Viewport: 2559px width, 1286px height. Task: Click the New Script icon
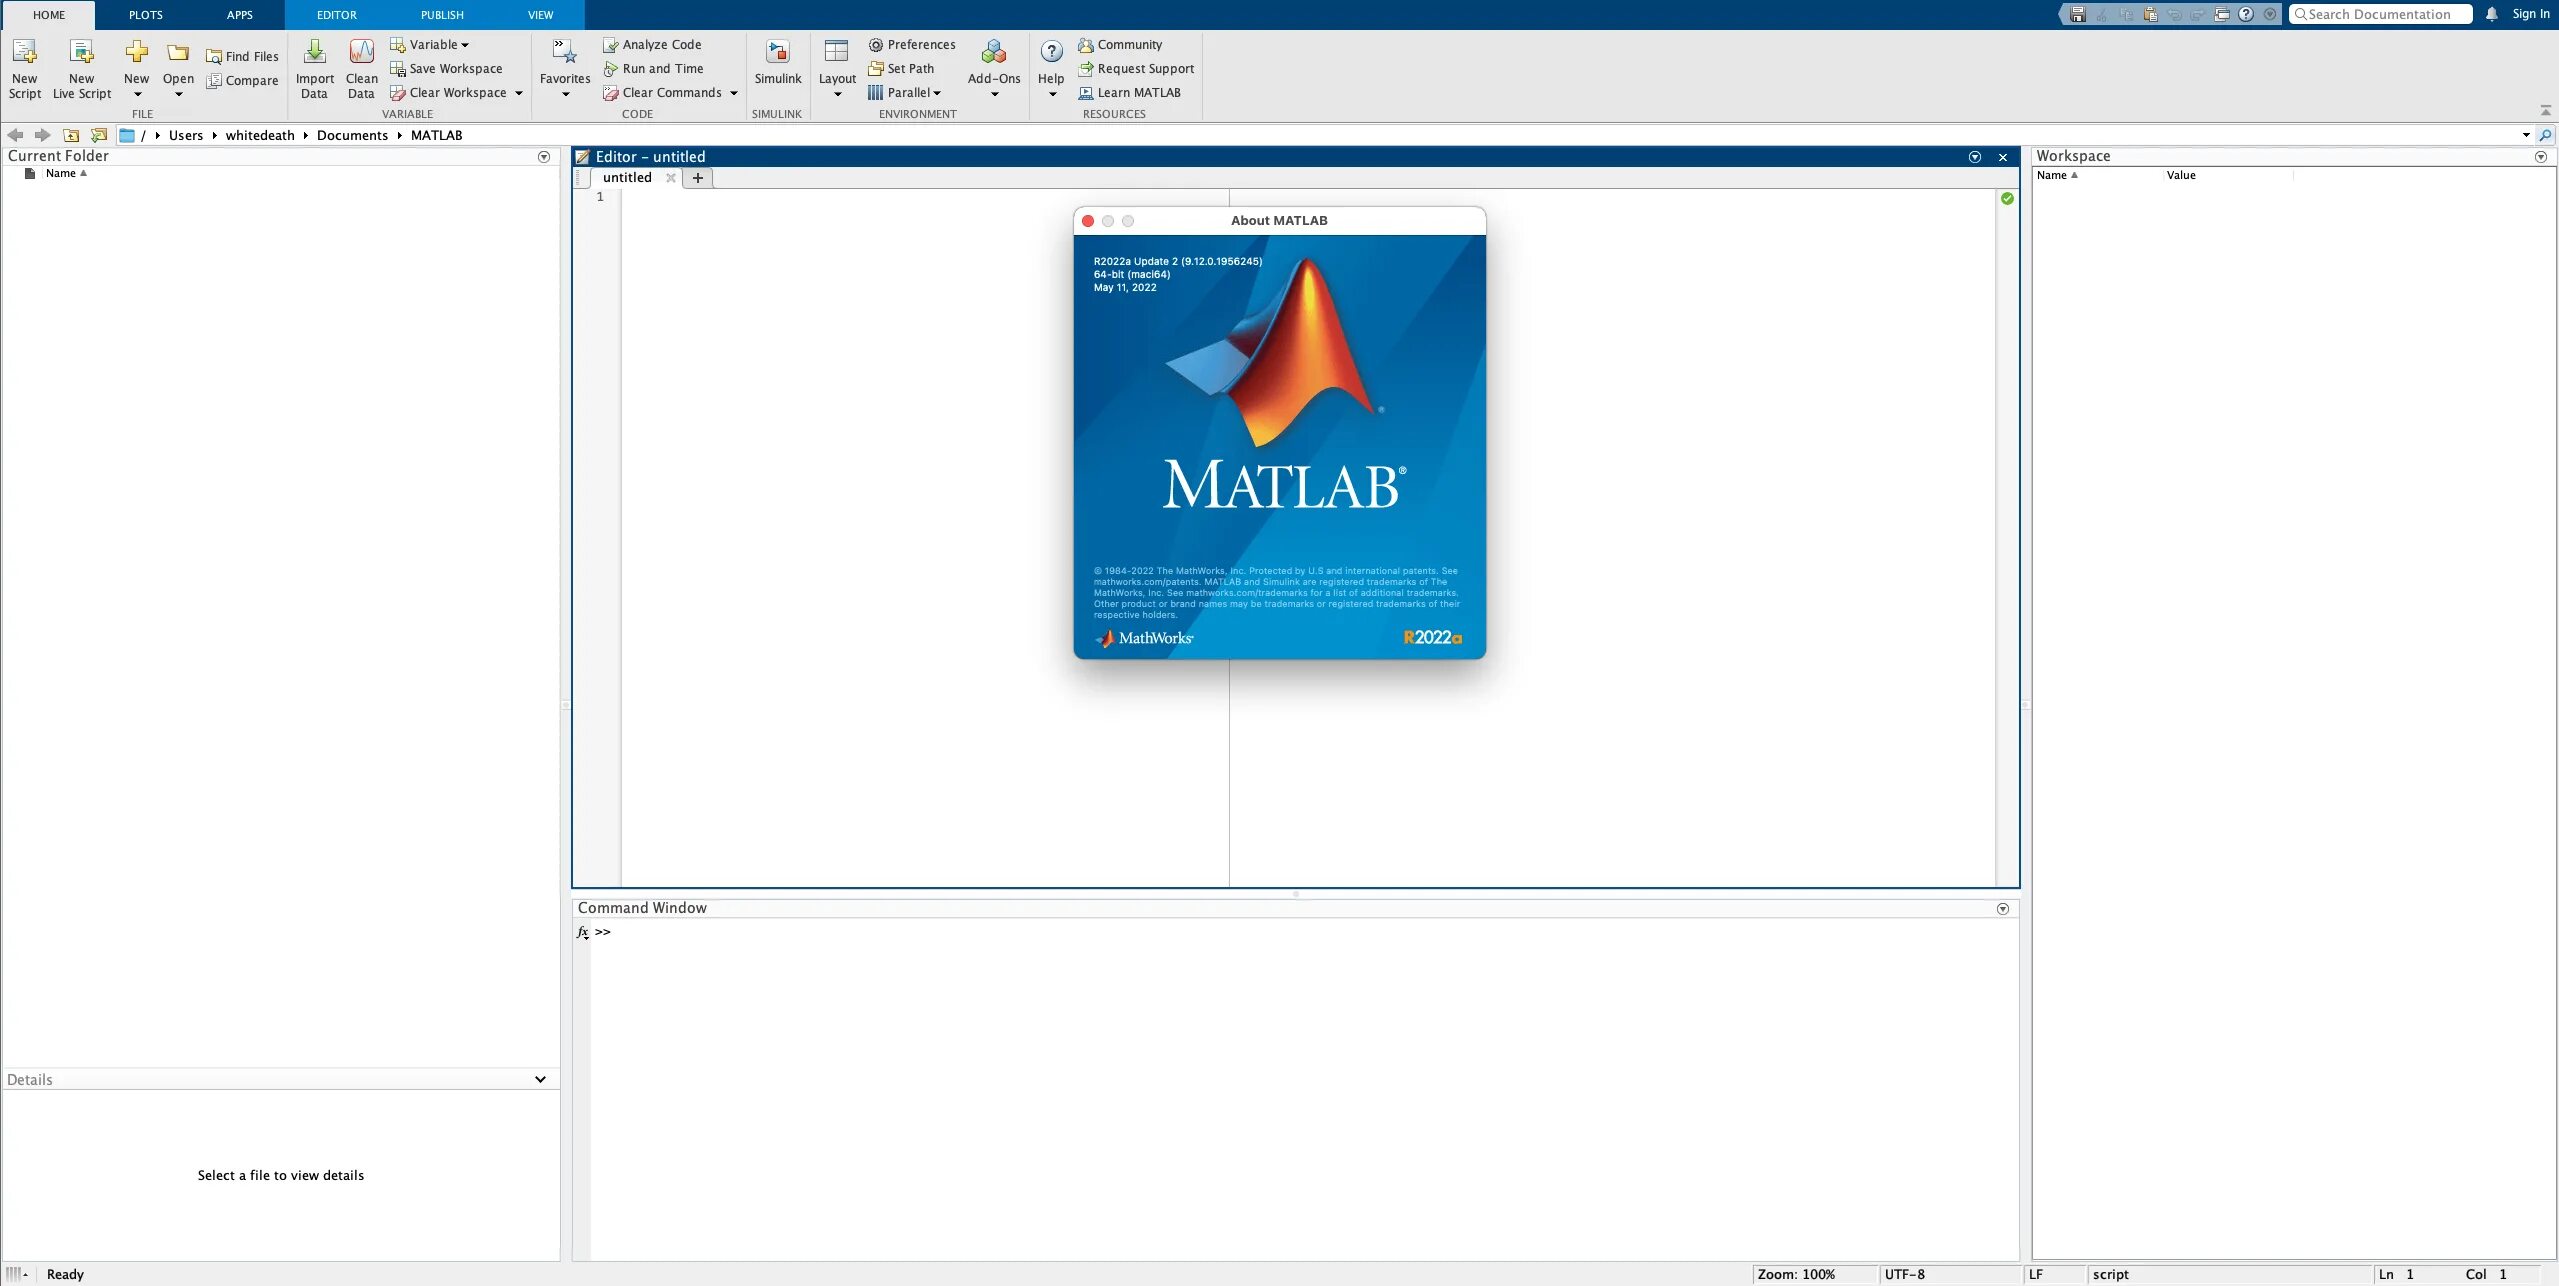(25, 52)
